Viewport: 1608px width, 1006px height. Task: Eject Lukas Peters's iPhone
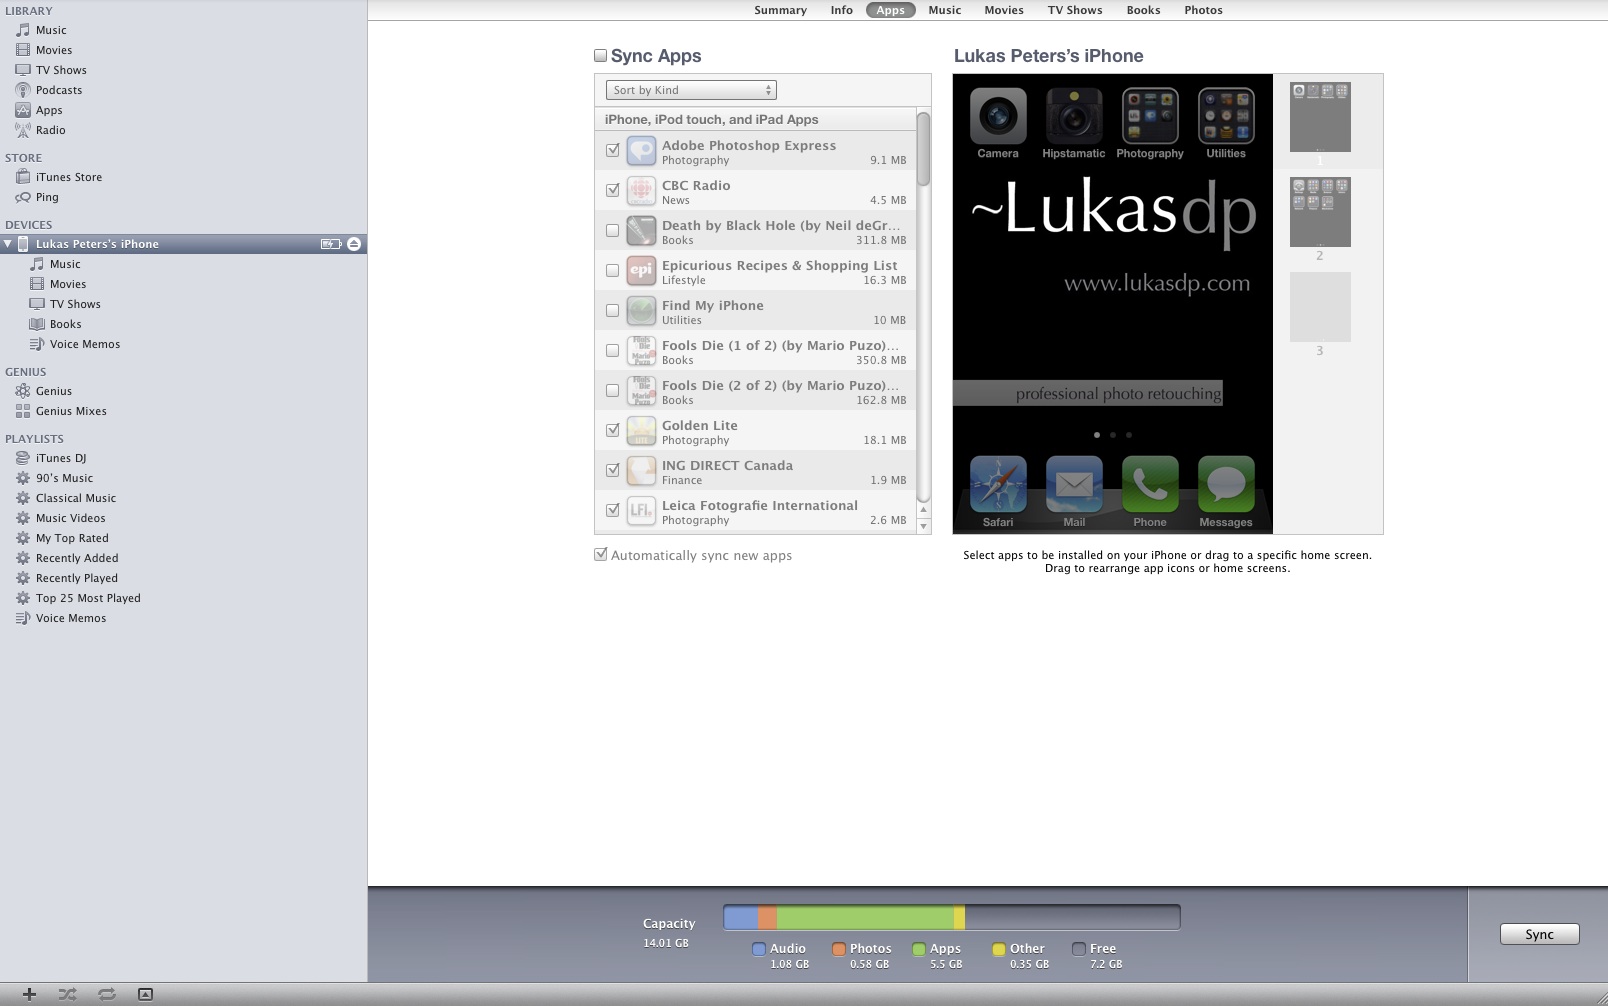point(354,244)
